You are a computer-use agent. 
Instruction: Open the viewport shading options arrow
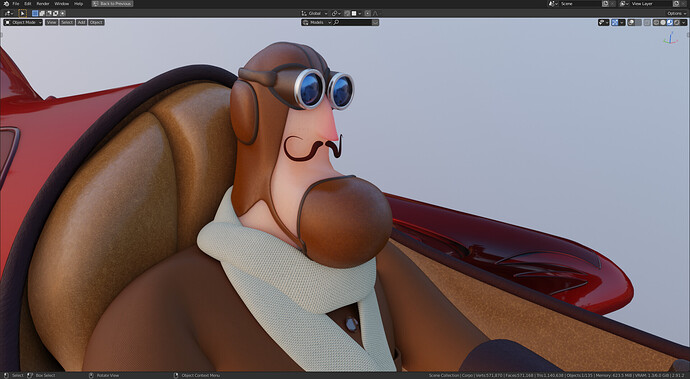(683, 22)
